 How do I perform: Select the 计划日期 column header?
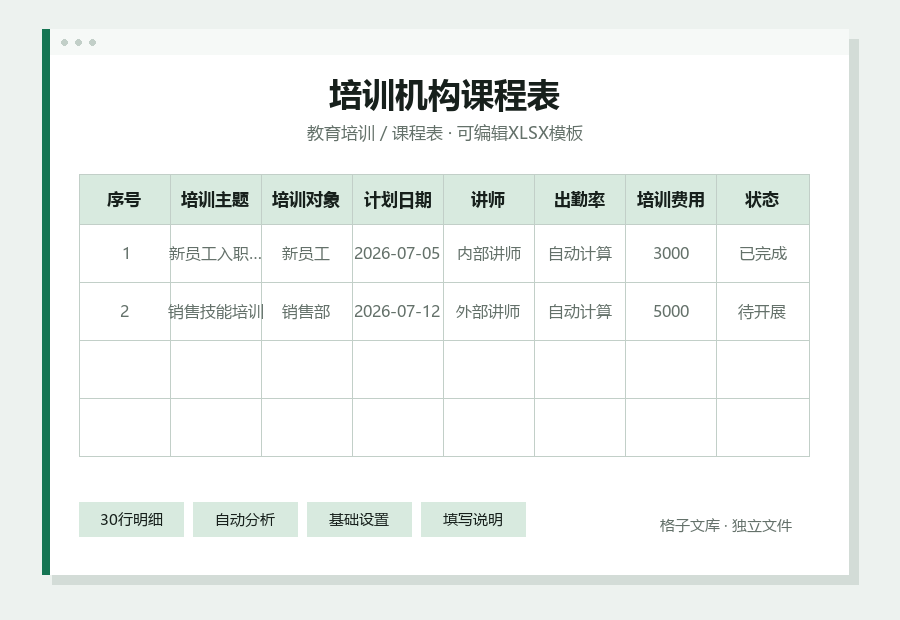pyautogui.click(x=398, y=200)
